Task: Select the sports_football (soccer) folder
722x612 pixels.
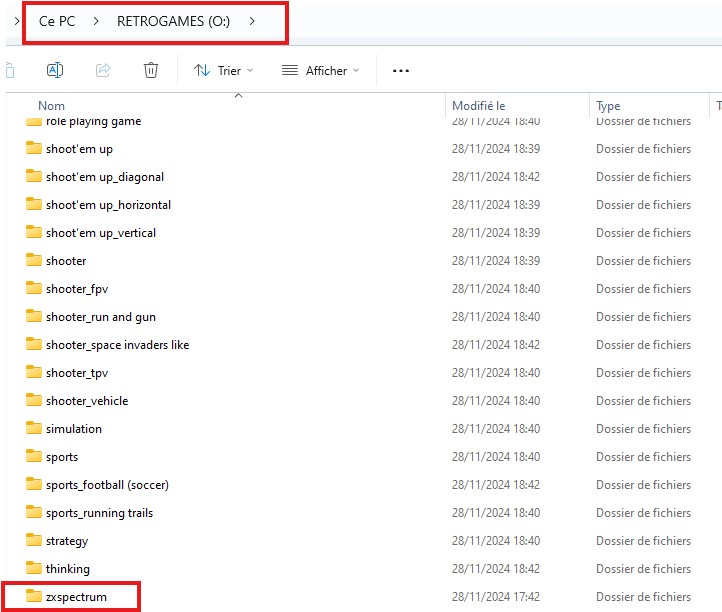Action: (x=107, y=485)
